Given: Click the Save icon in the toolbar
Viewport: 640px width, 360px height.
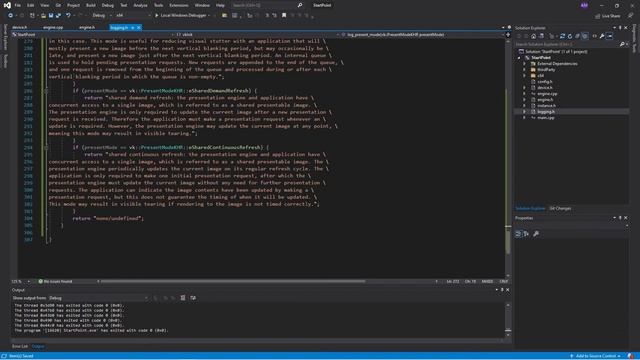Looking at the screenshot, I should coord(51,16).
